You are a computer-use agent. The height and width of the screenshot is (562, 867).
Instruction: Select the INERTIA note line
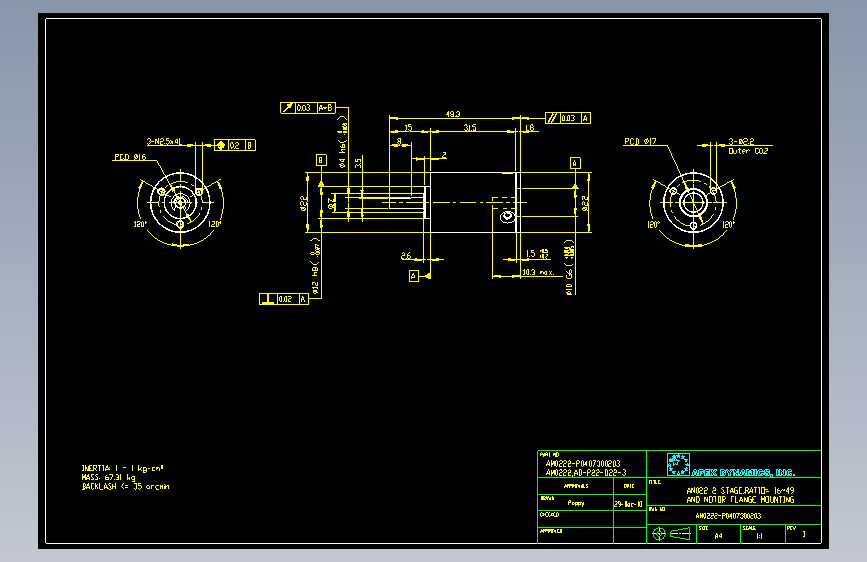pyautogui.click(x=122, y=468)
